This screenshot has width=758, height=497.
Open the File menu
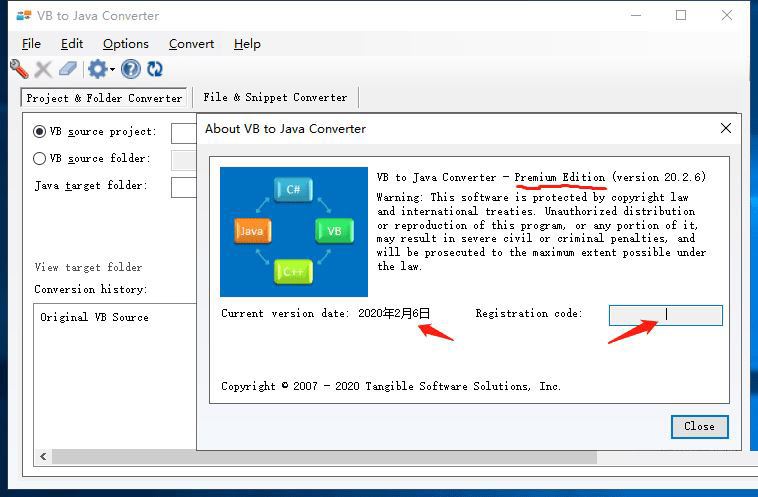click(31, 44)
